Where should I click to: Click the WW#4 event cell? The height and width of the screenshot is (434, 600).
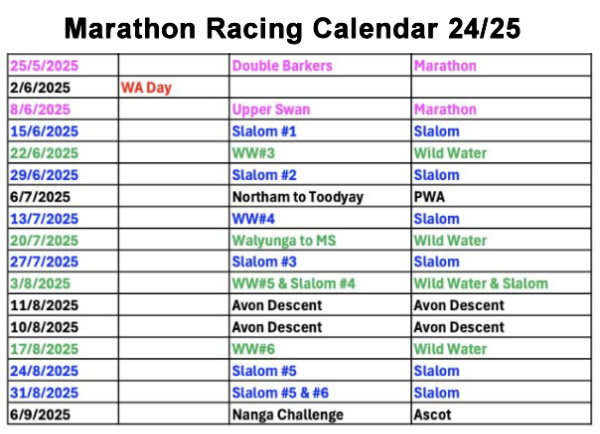point(251,219)
